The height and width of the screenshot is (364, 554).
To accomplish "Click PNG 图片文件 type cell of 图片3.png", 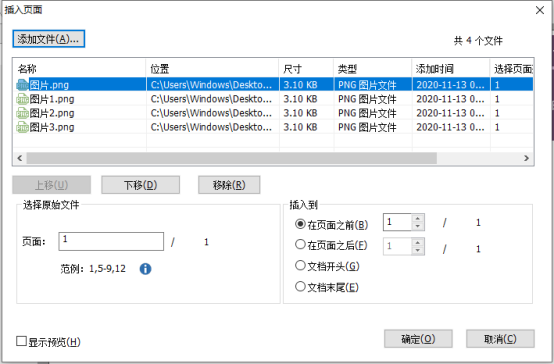I will (373, 127).
